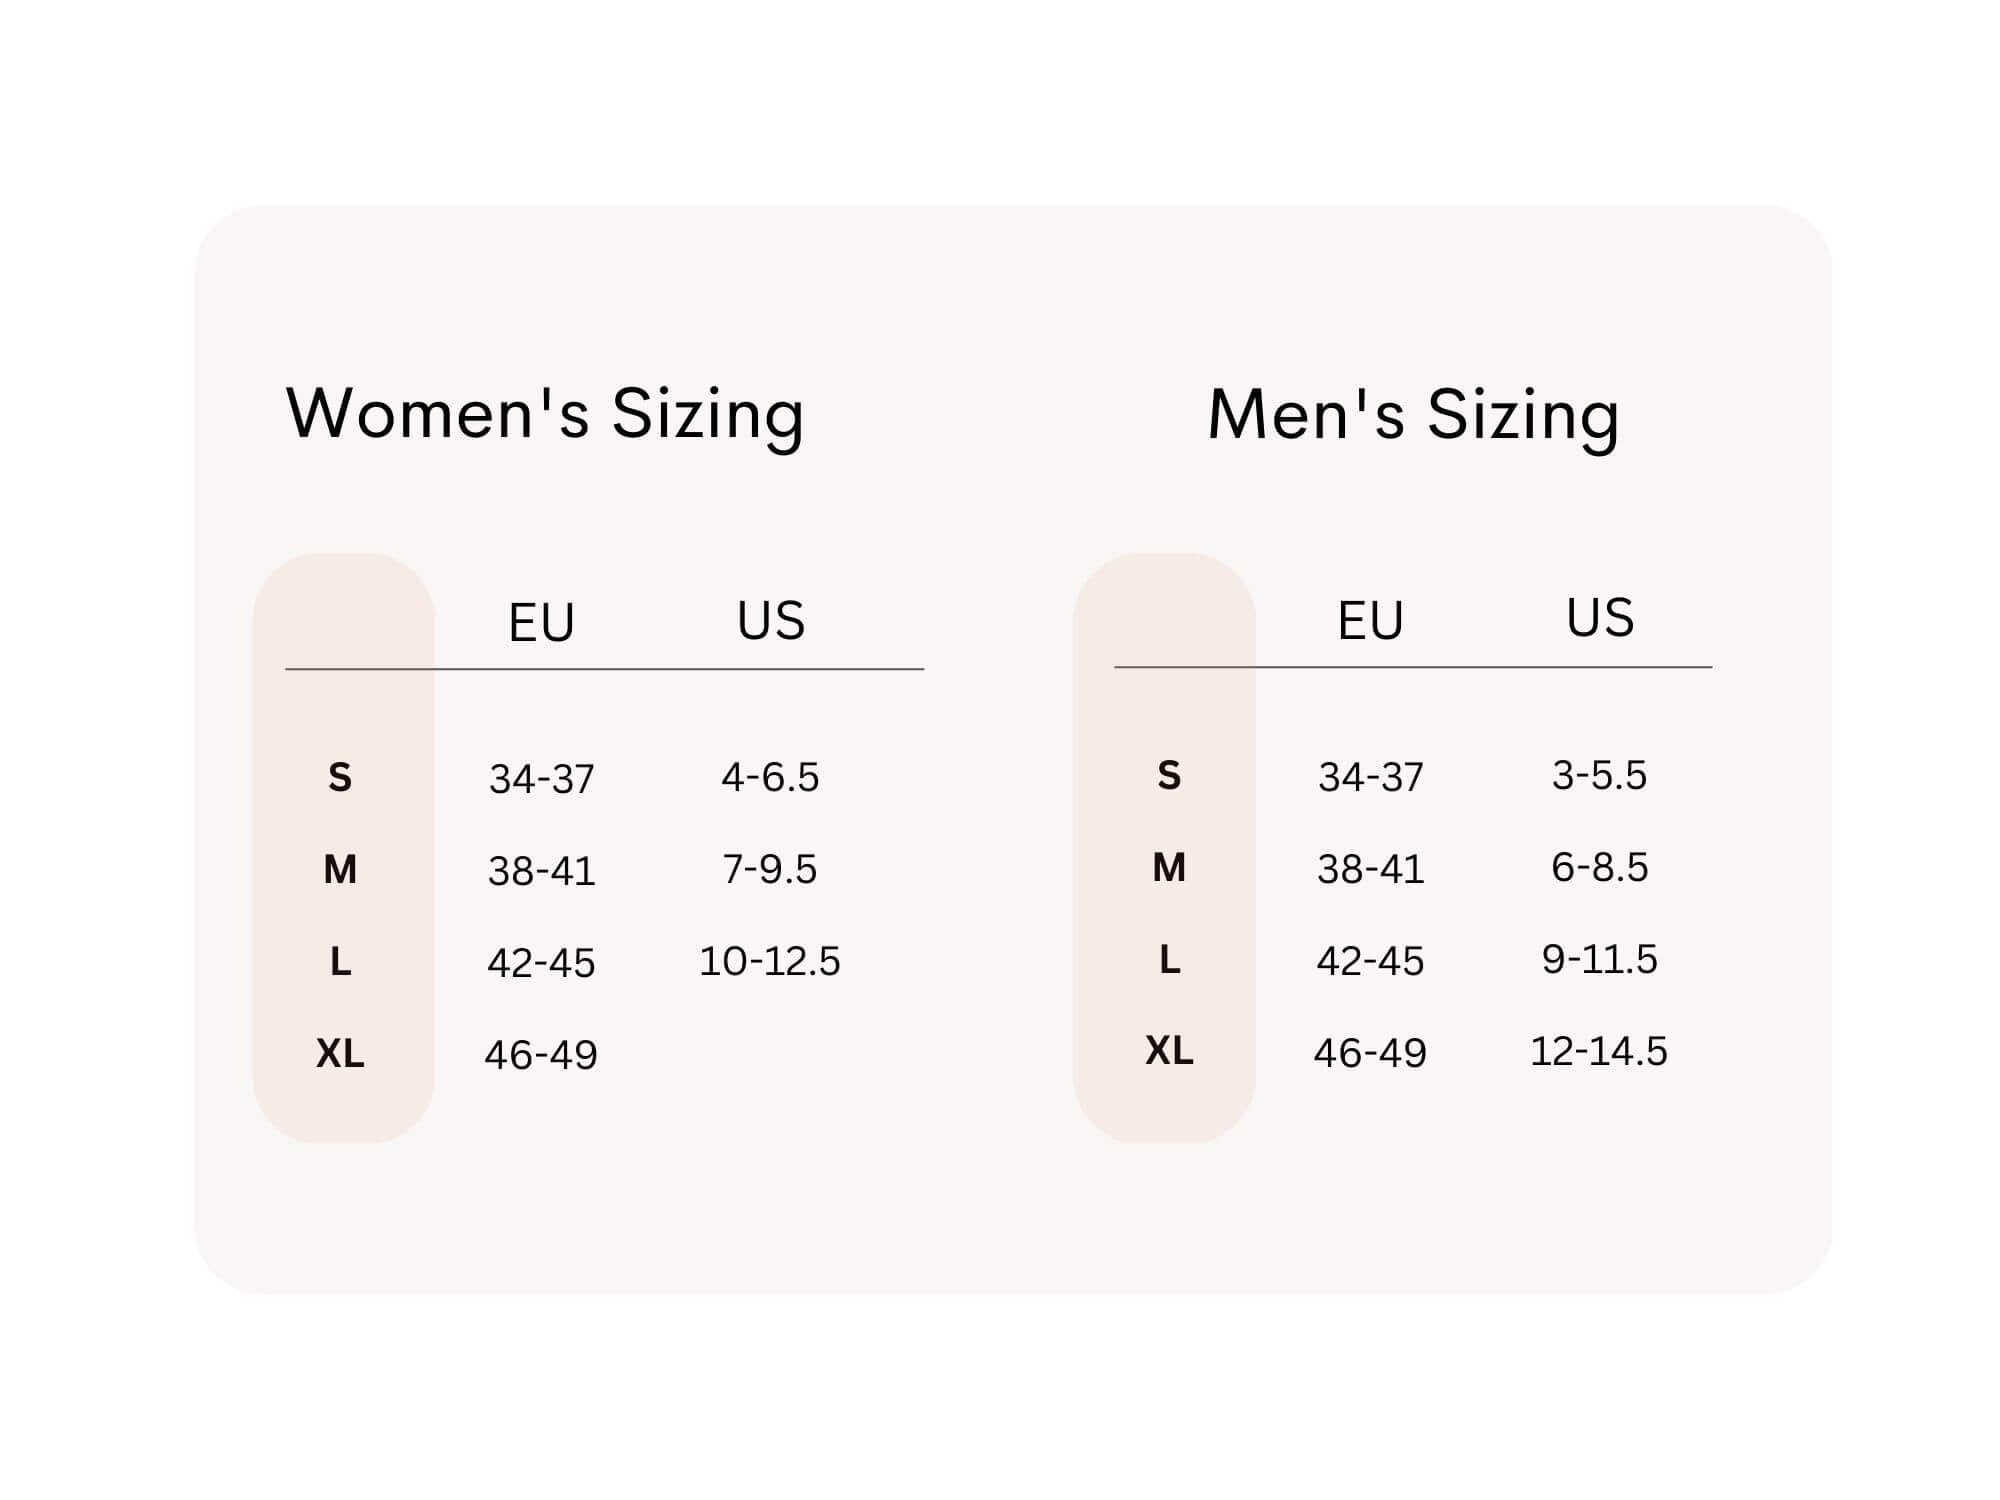This screenshot has width=2000, height=1500.
Task: Select the women's US column header
Action: (x=770, y=620)
